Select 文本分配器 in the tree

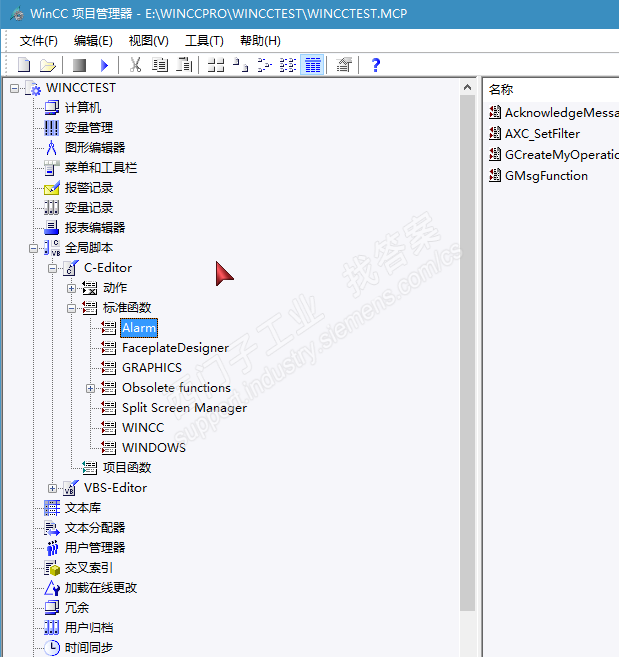[95, 528]
